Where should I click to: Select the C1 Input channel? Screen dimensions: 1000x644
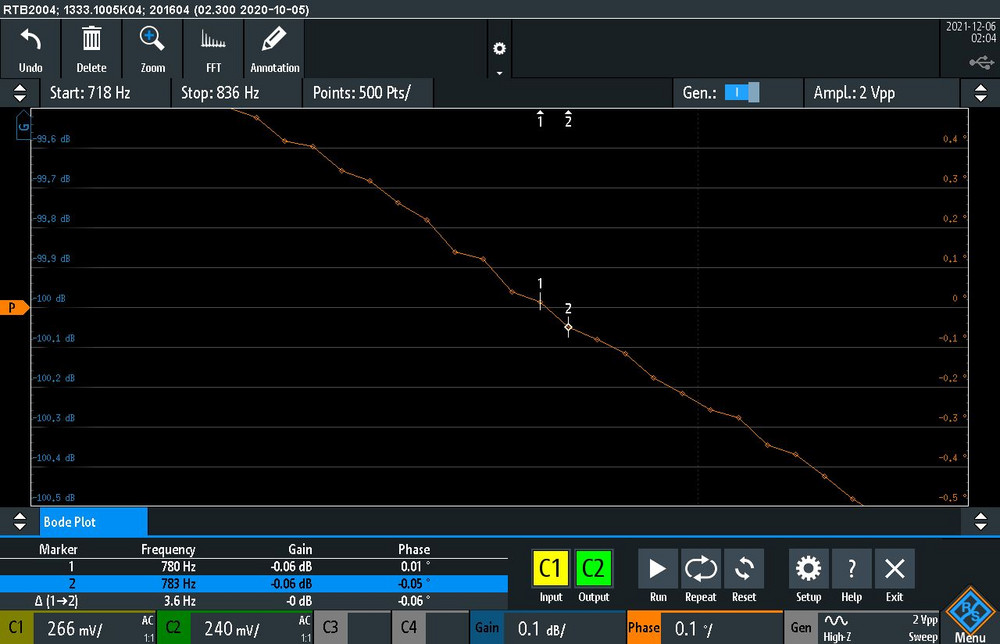click(550, 568)
